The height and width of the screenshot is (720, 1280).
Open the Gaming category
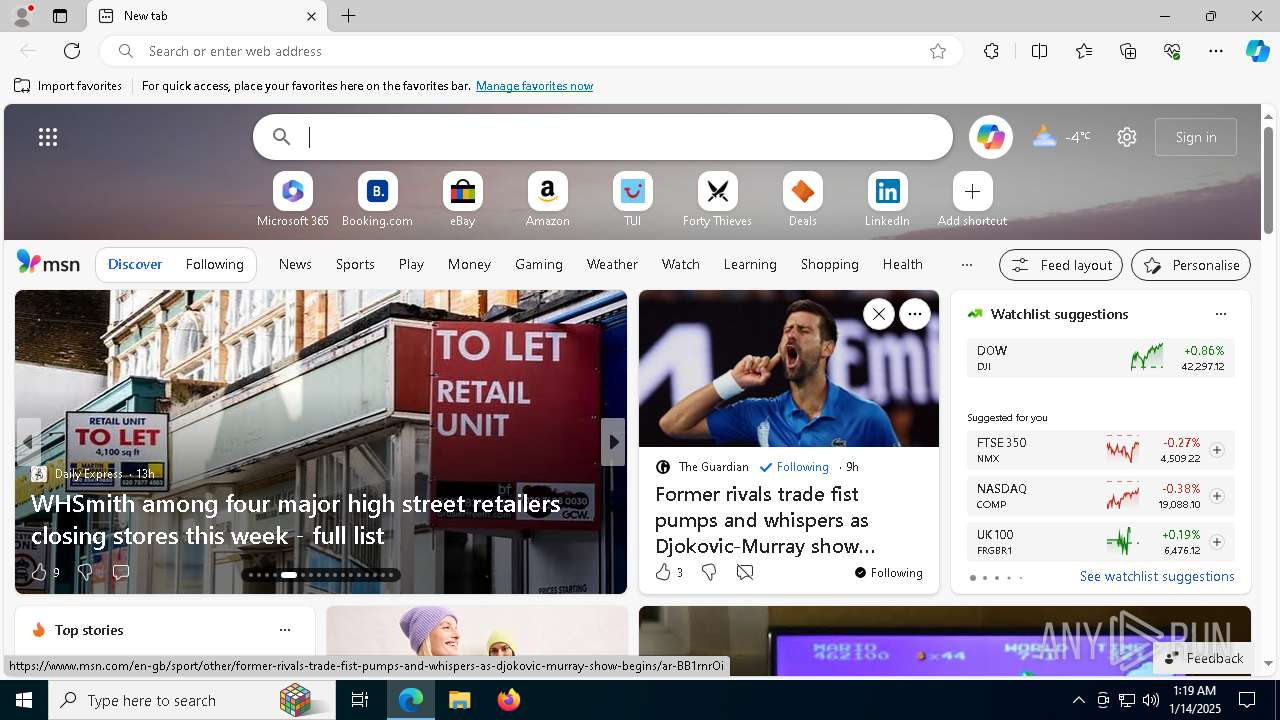click(539, 264)
